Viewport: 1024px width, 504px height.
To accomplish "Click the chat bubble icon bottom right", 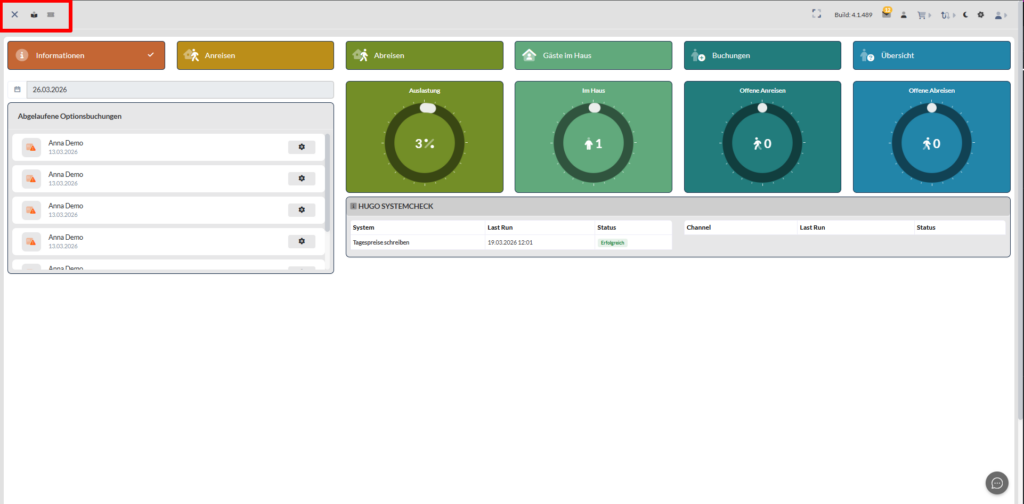I will pos(996,482).
